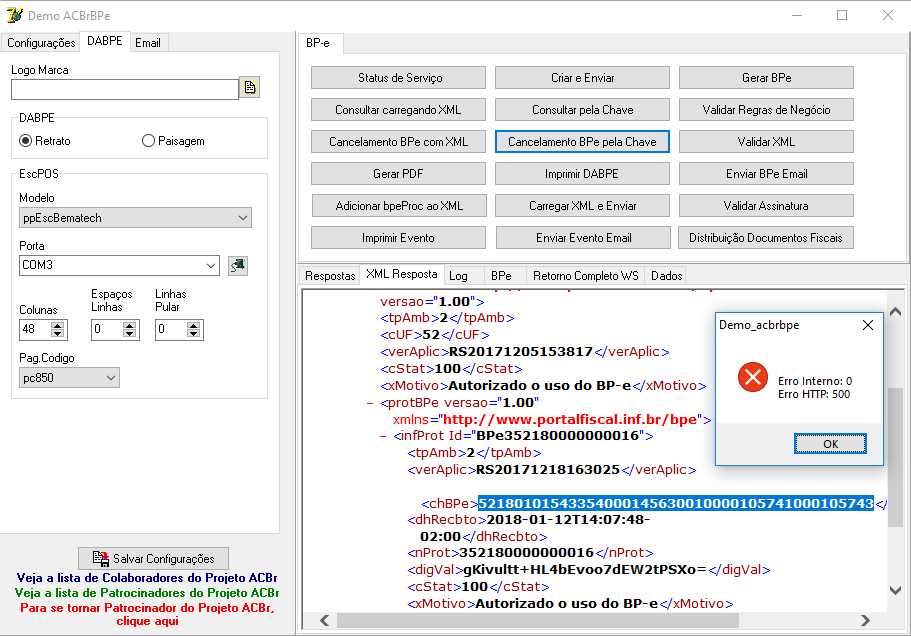The height and width of the screenshot is (636, 911).
Task: Switch to the DABPE tab
Action: (x=105, y=41)
